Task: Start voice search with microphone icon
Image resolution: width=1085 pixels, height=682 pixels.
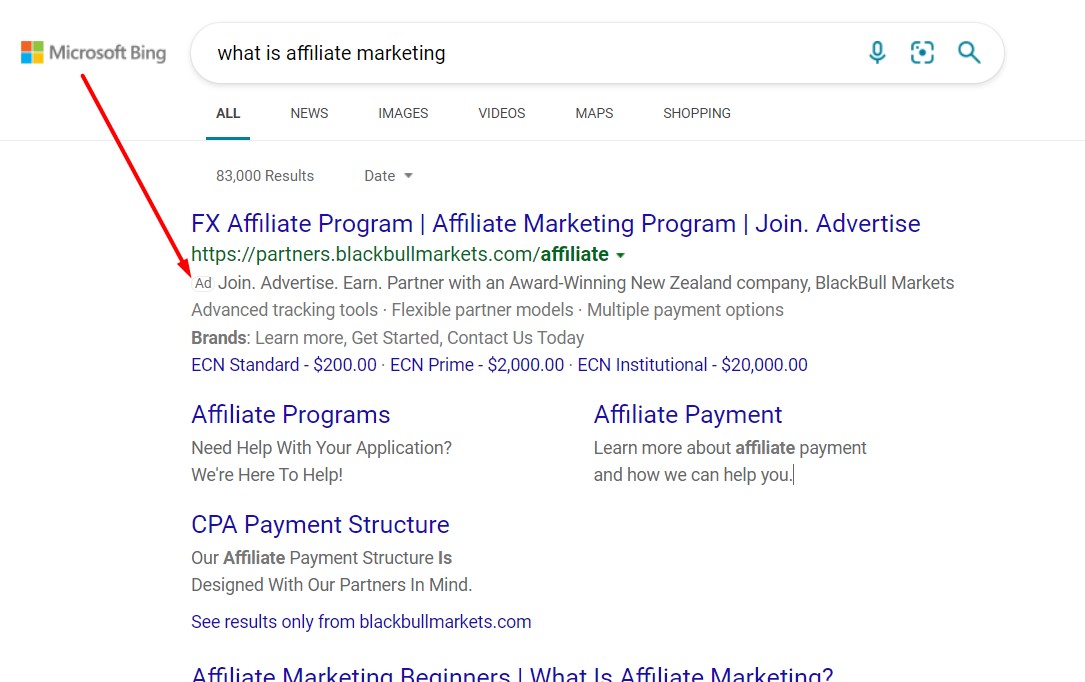Action: pos(877,53)
